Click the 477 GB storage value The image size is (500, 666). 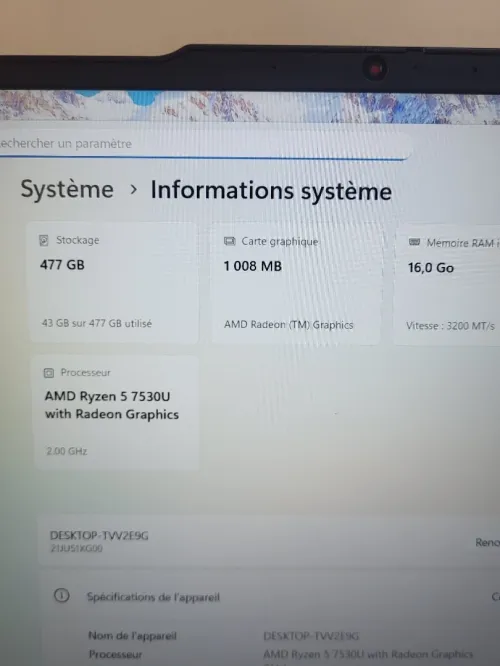coord(62,265)
